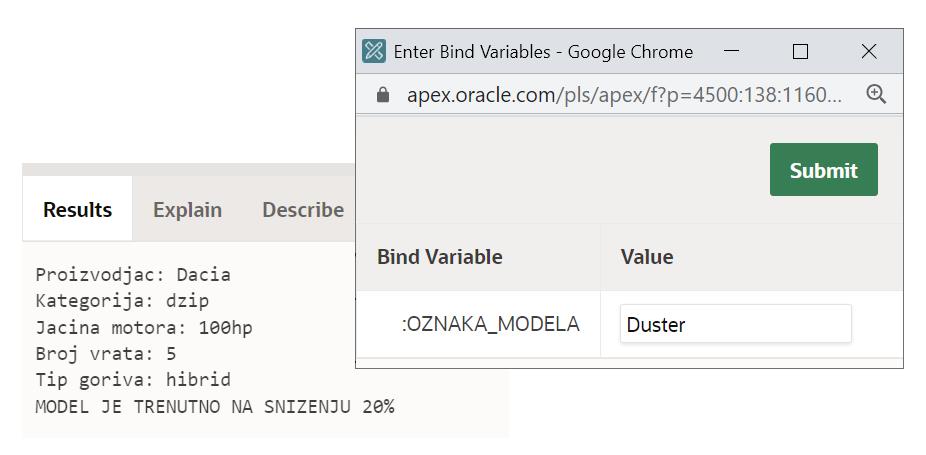Click the Value column header

[x=647, y=257]
